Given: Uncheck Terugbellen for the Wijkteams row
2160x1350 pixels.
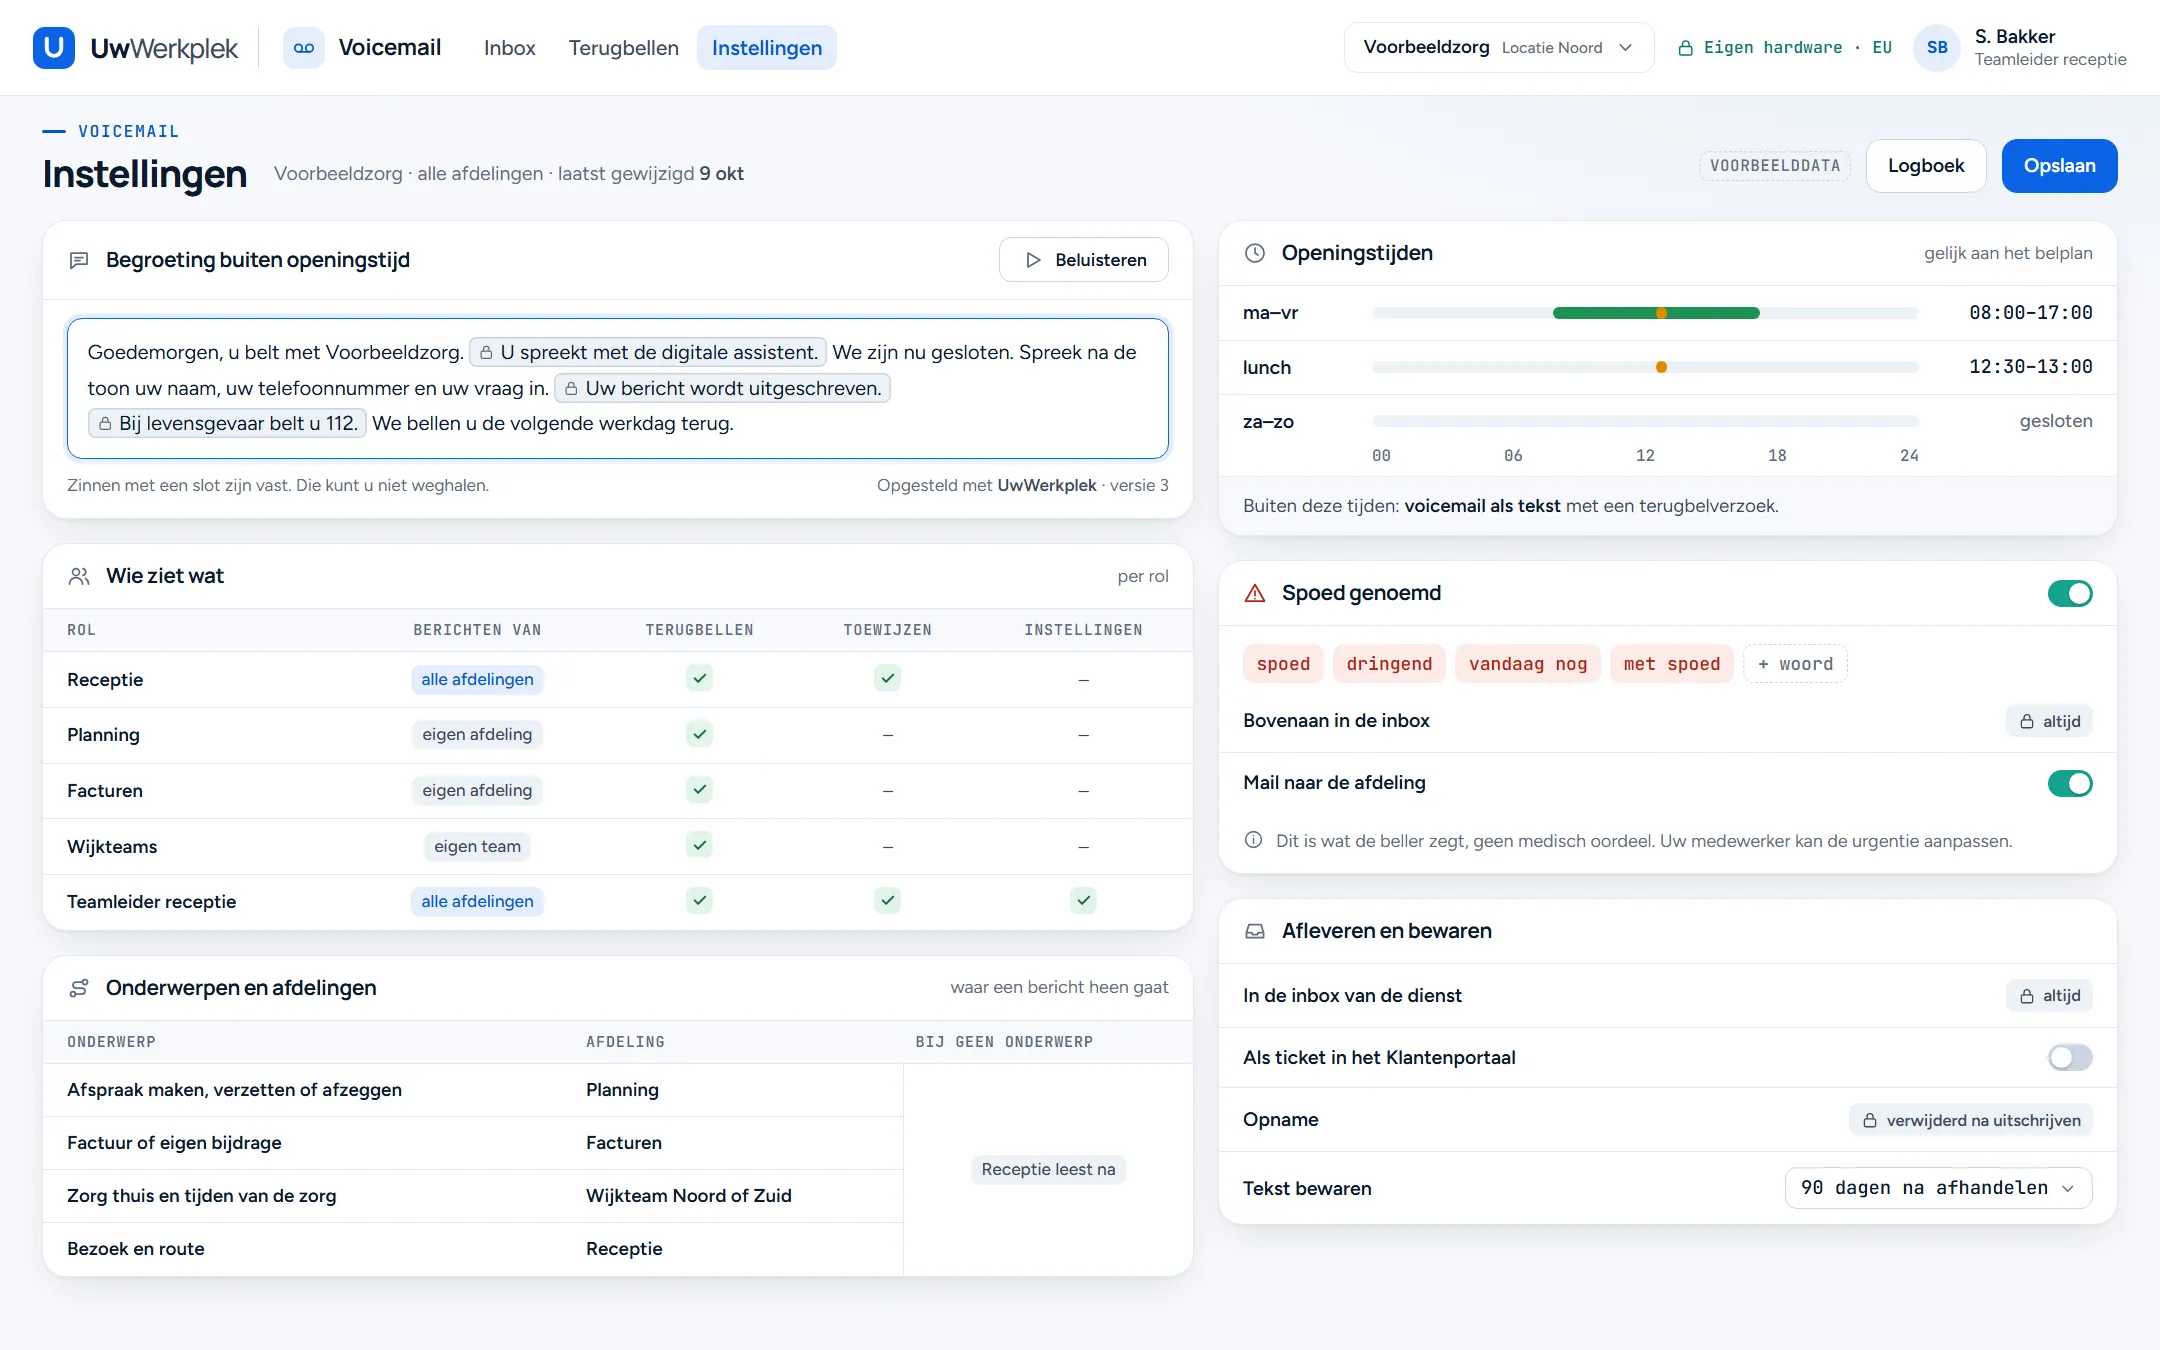Looking at the screenshot, I should [x=700, y=845].
